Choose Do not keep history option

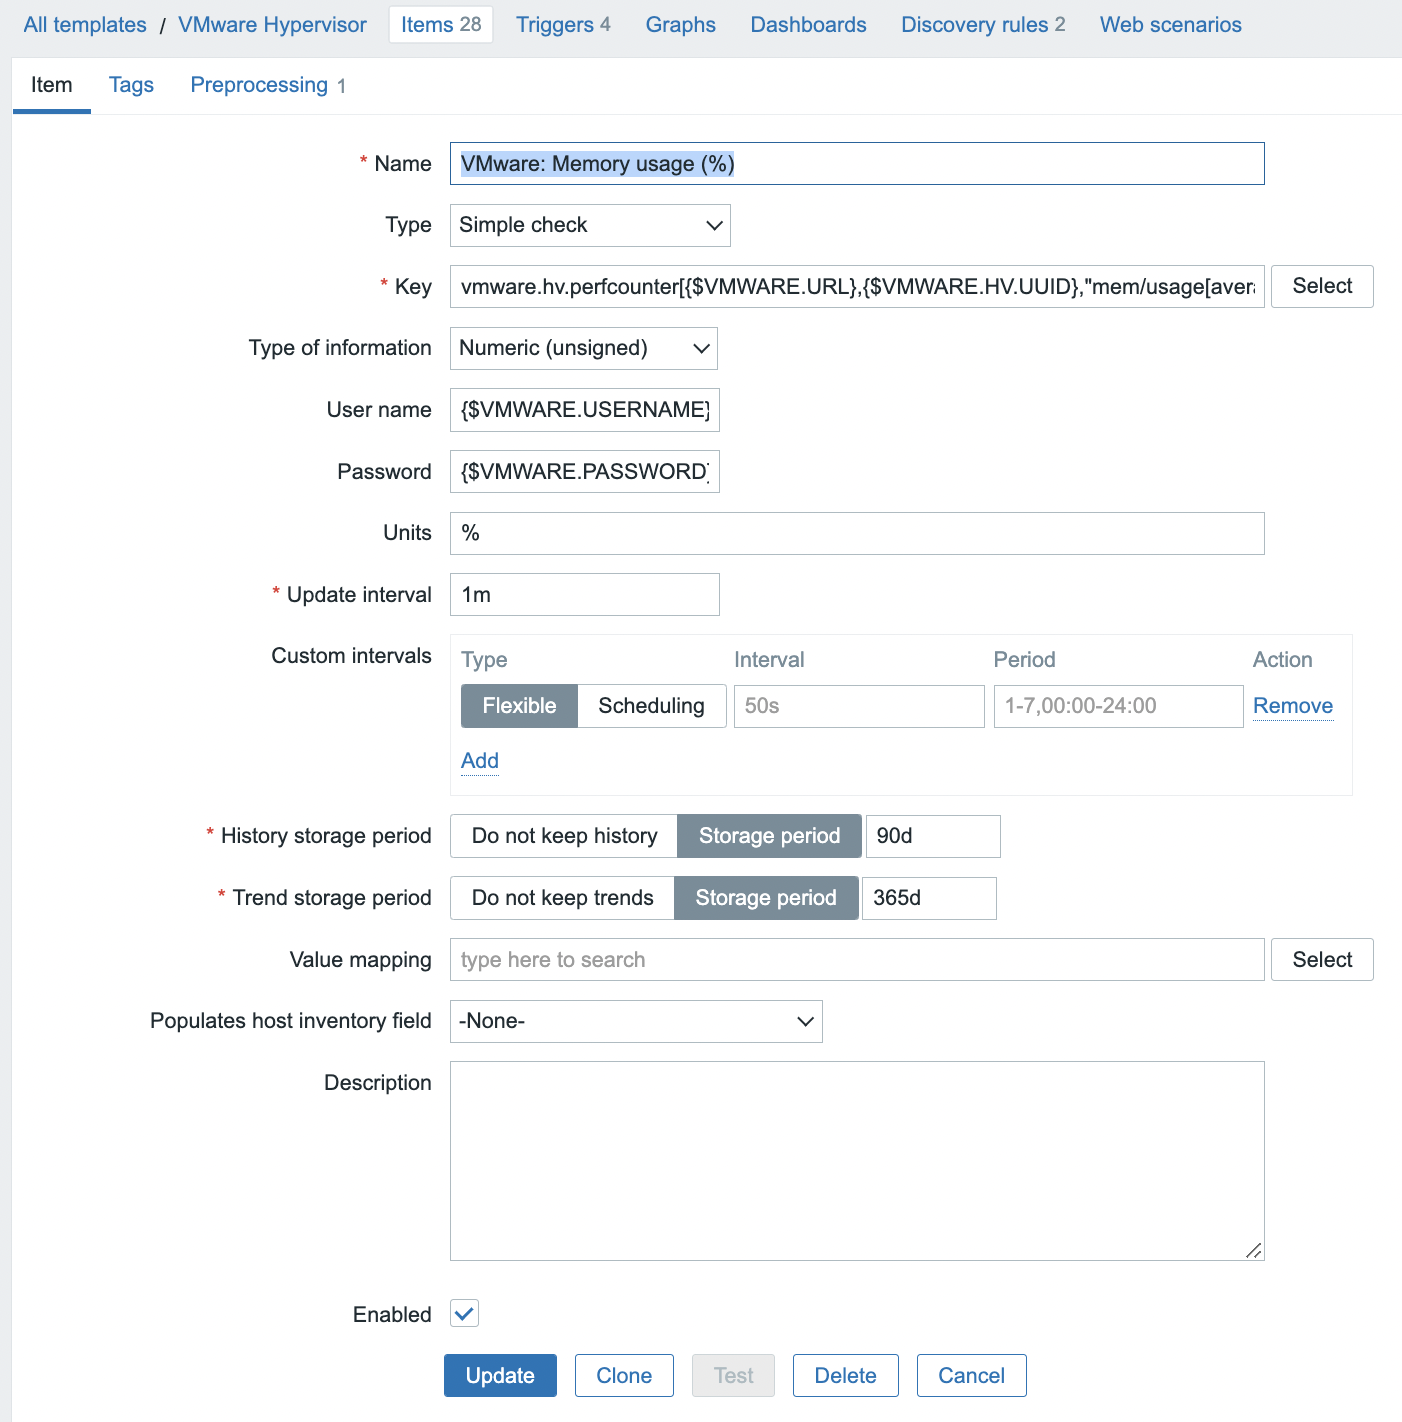pyautogui.click(x=564, y=836)
